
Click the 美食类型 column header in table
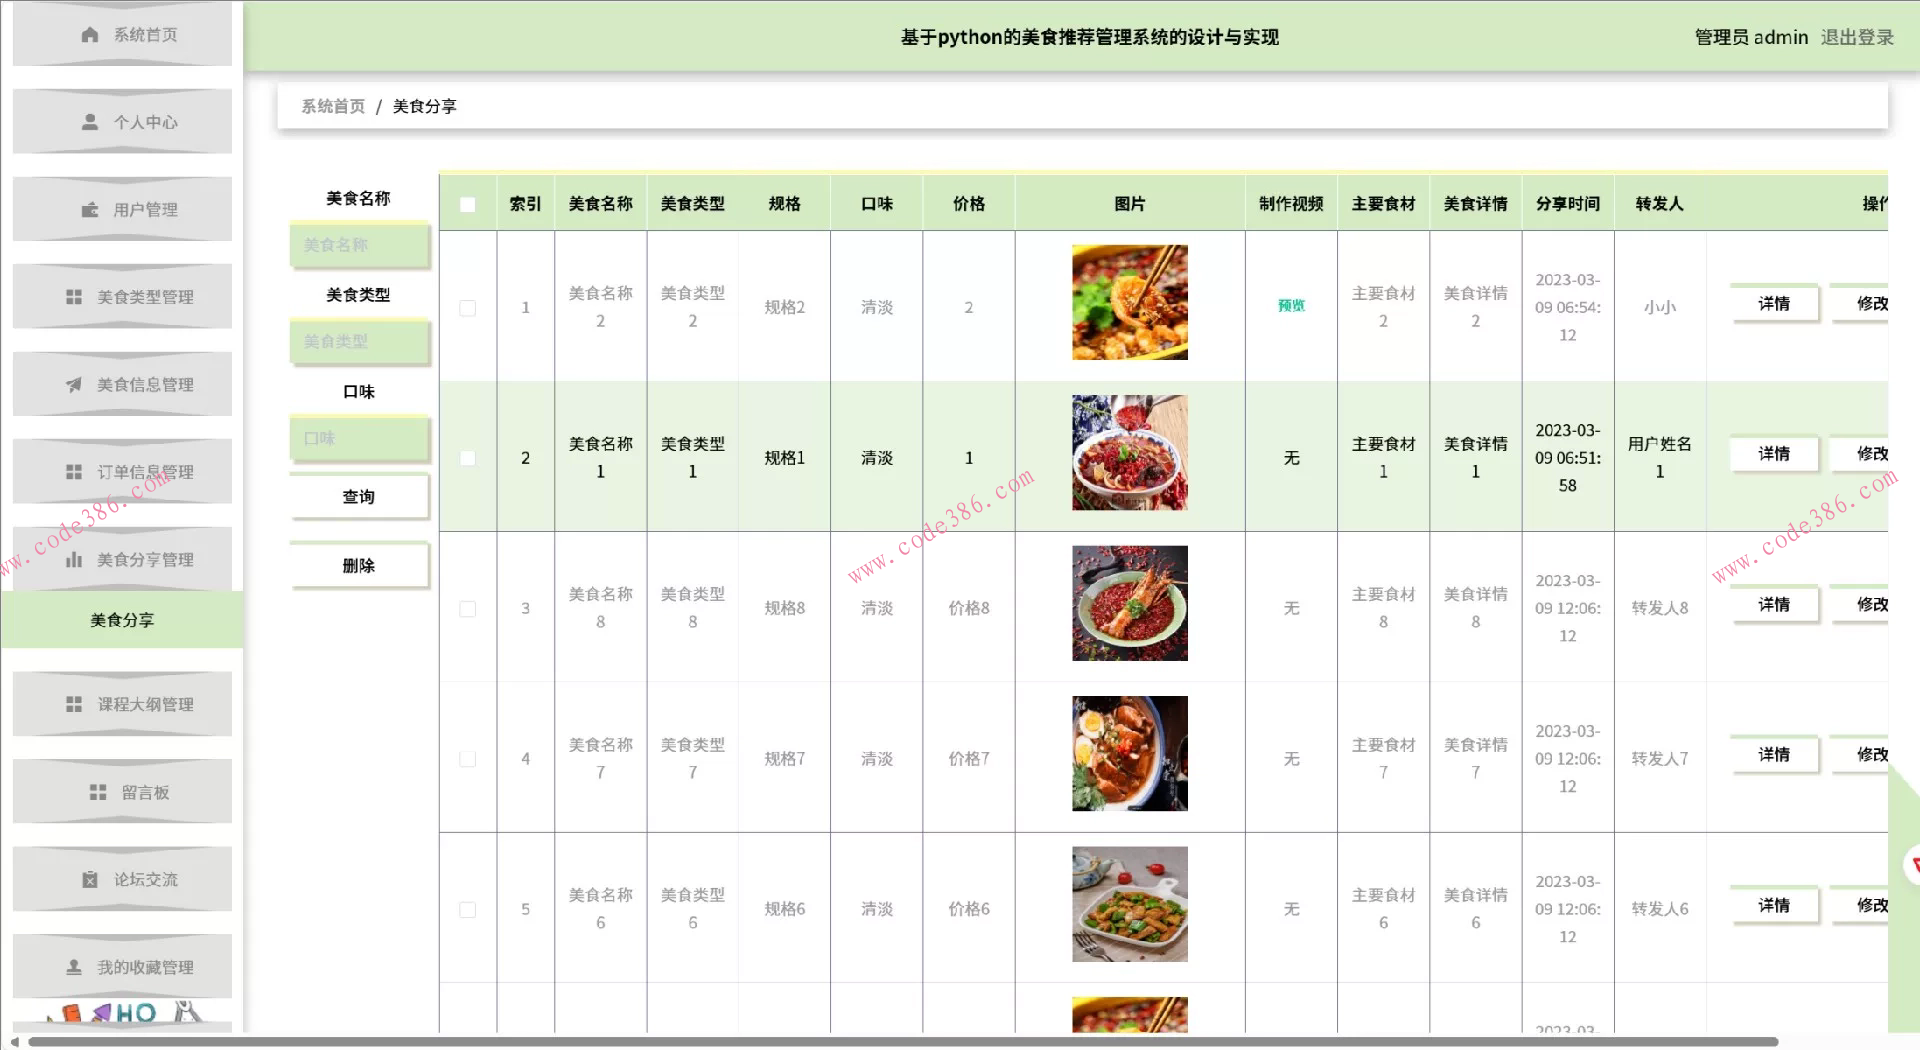pyautogui.click(x=693, y=204)
